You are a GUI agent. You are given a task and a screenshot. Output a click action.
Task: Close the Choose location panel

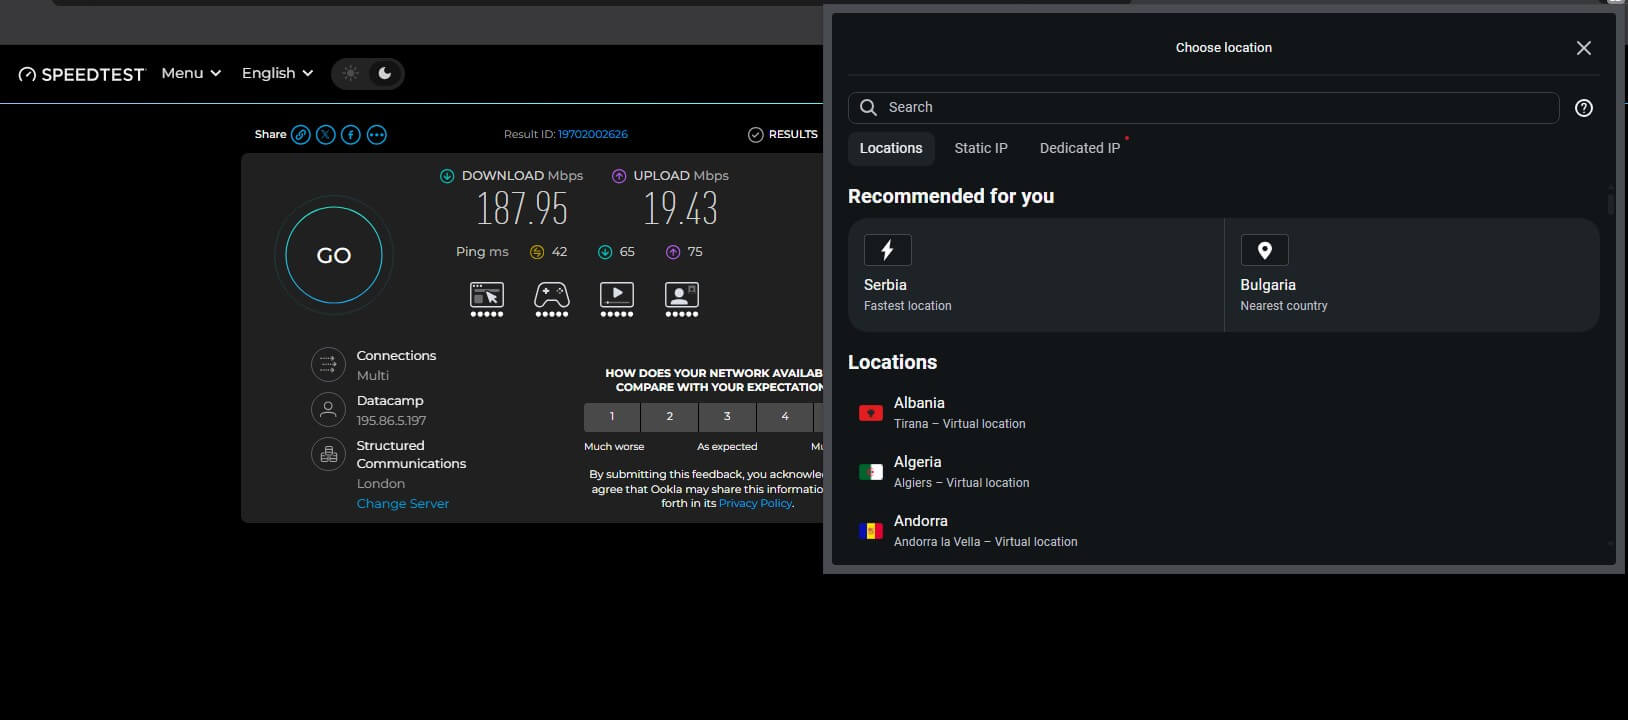click(x=1584, y=48)
